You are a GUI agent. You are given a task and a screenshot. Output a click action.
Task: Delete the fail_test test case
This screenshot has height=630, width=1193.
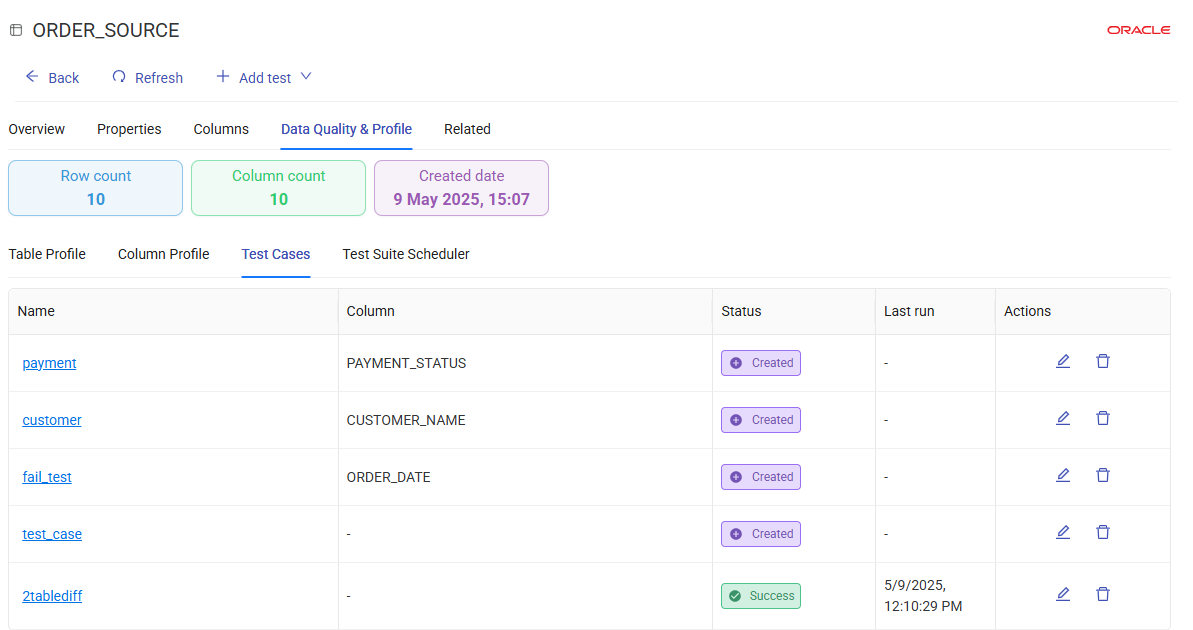click(x=1103, y=476)
